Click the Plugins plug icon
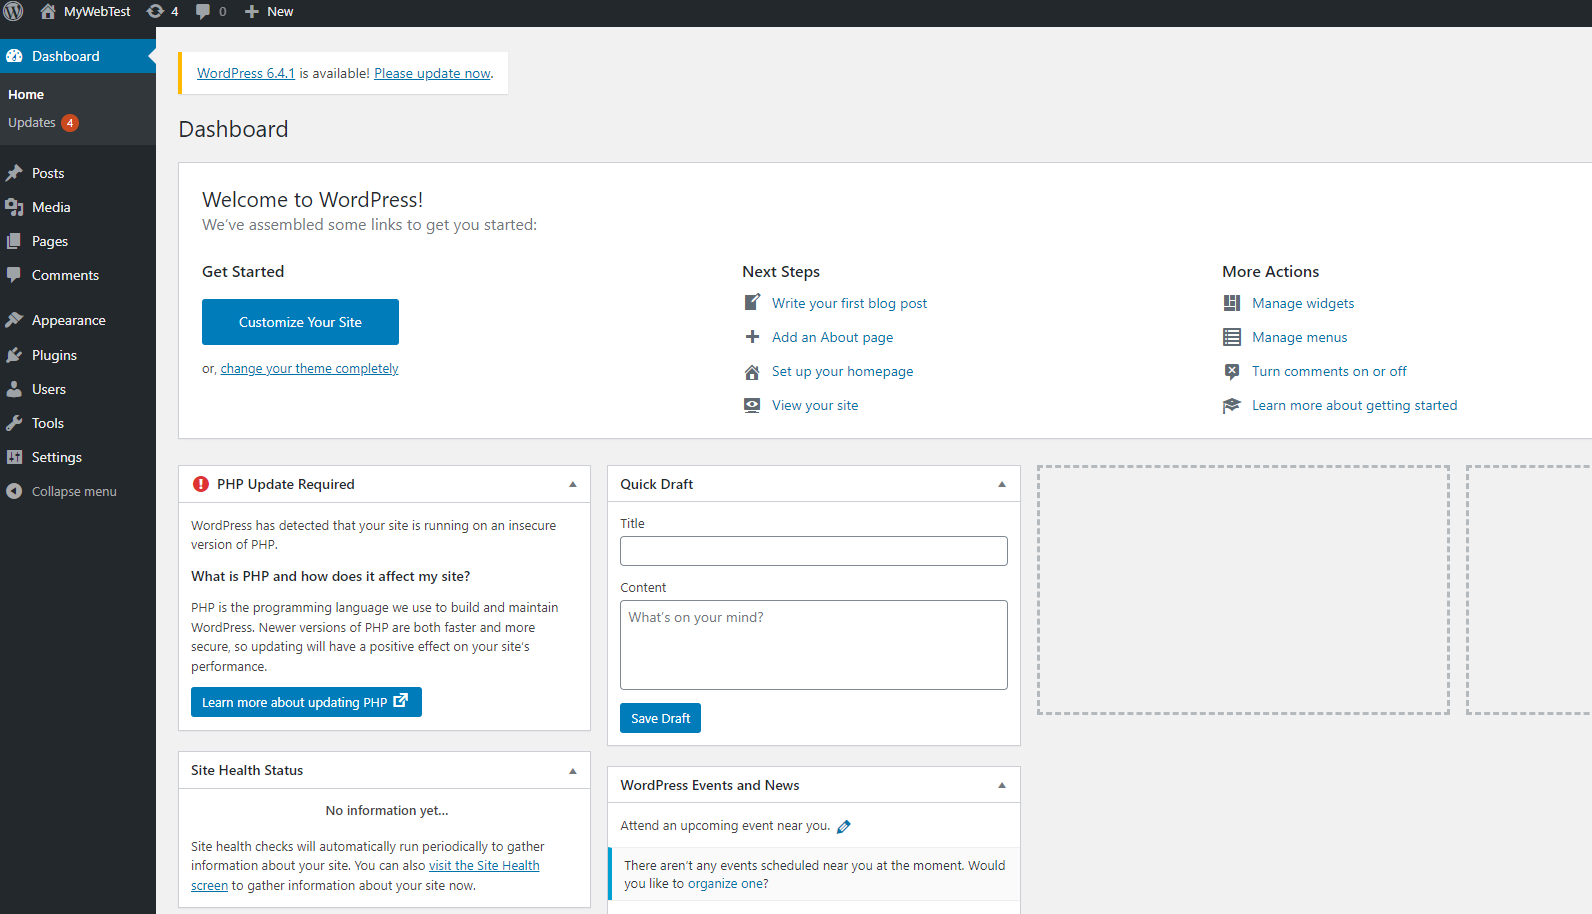1592x914 pixels. [x=14, y=355]
